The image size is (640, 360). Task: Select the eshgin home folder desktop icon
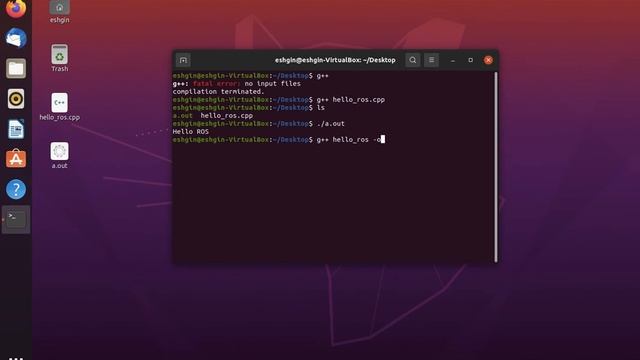(60, 11)
